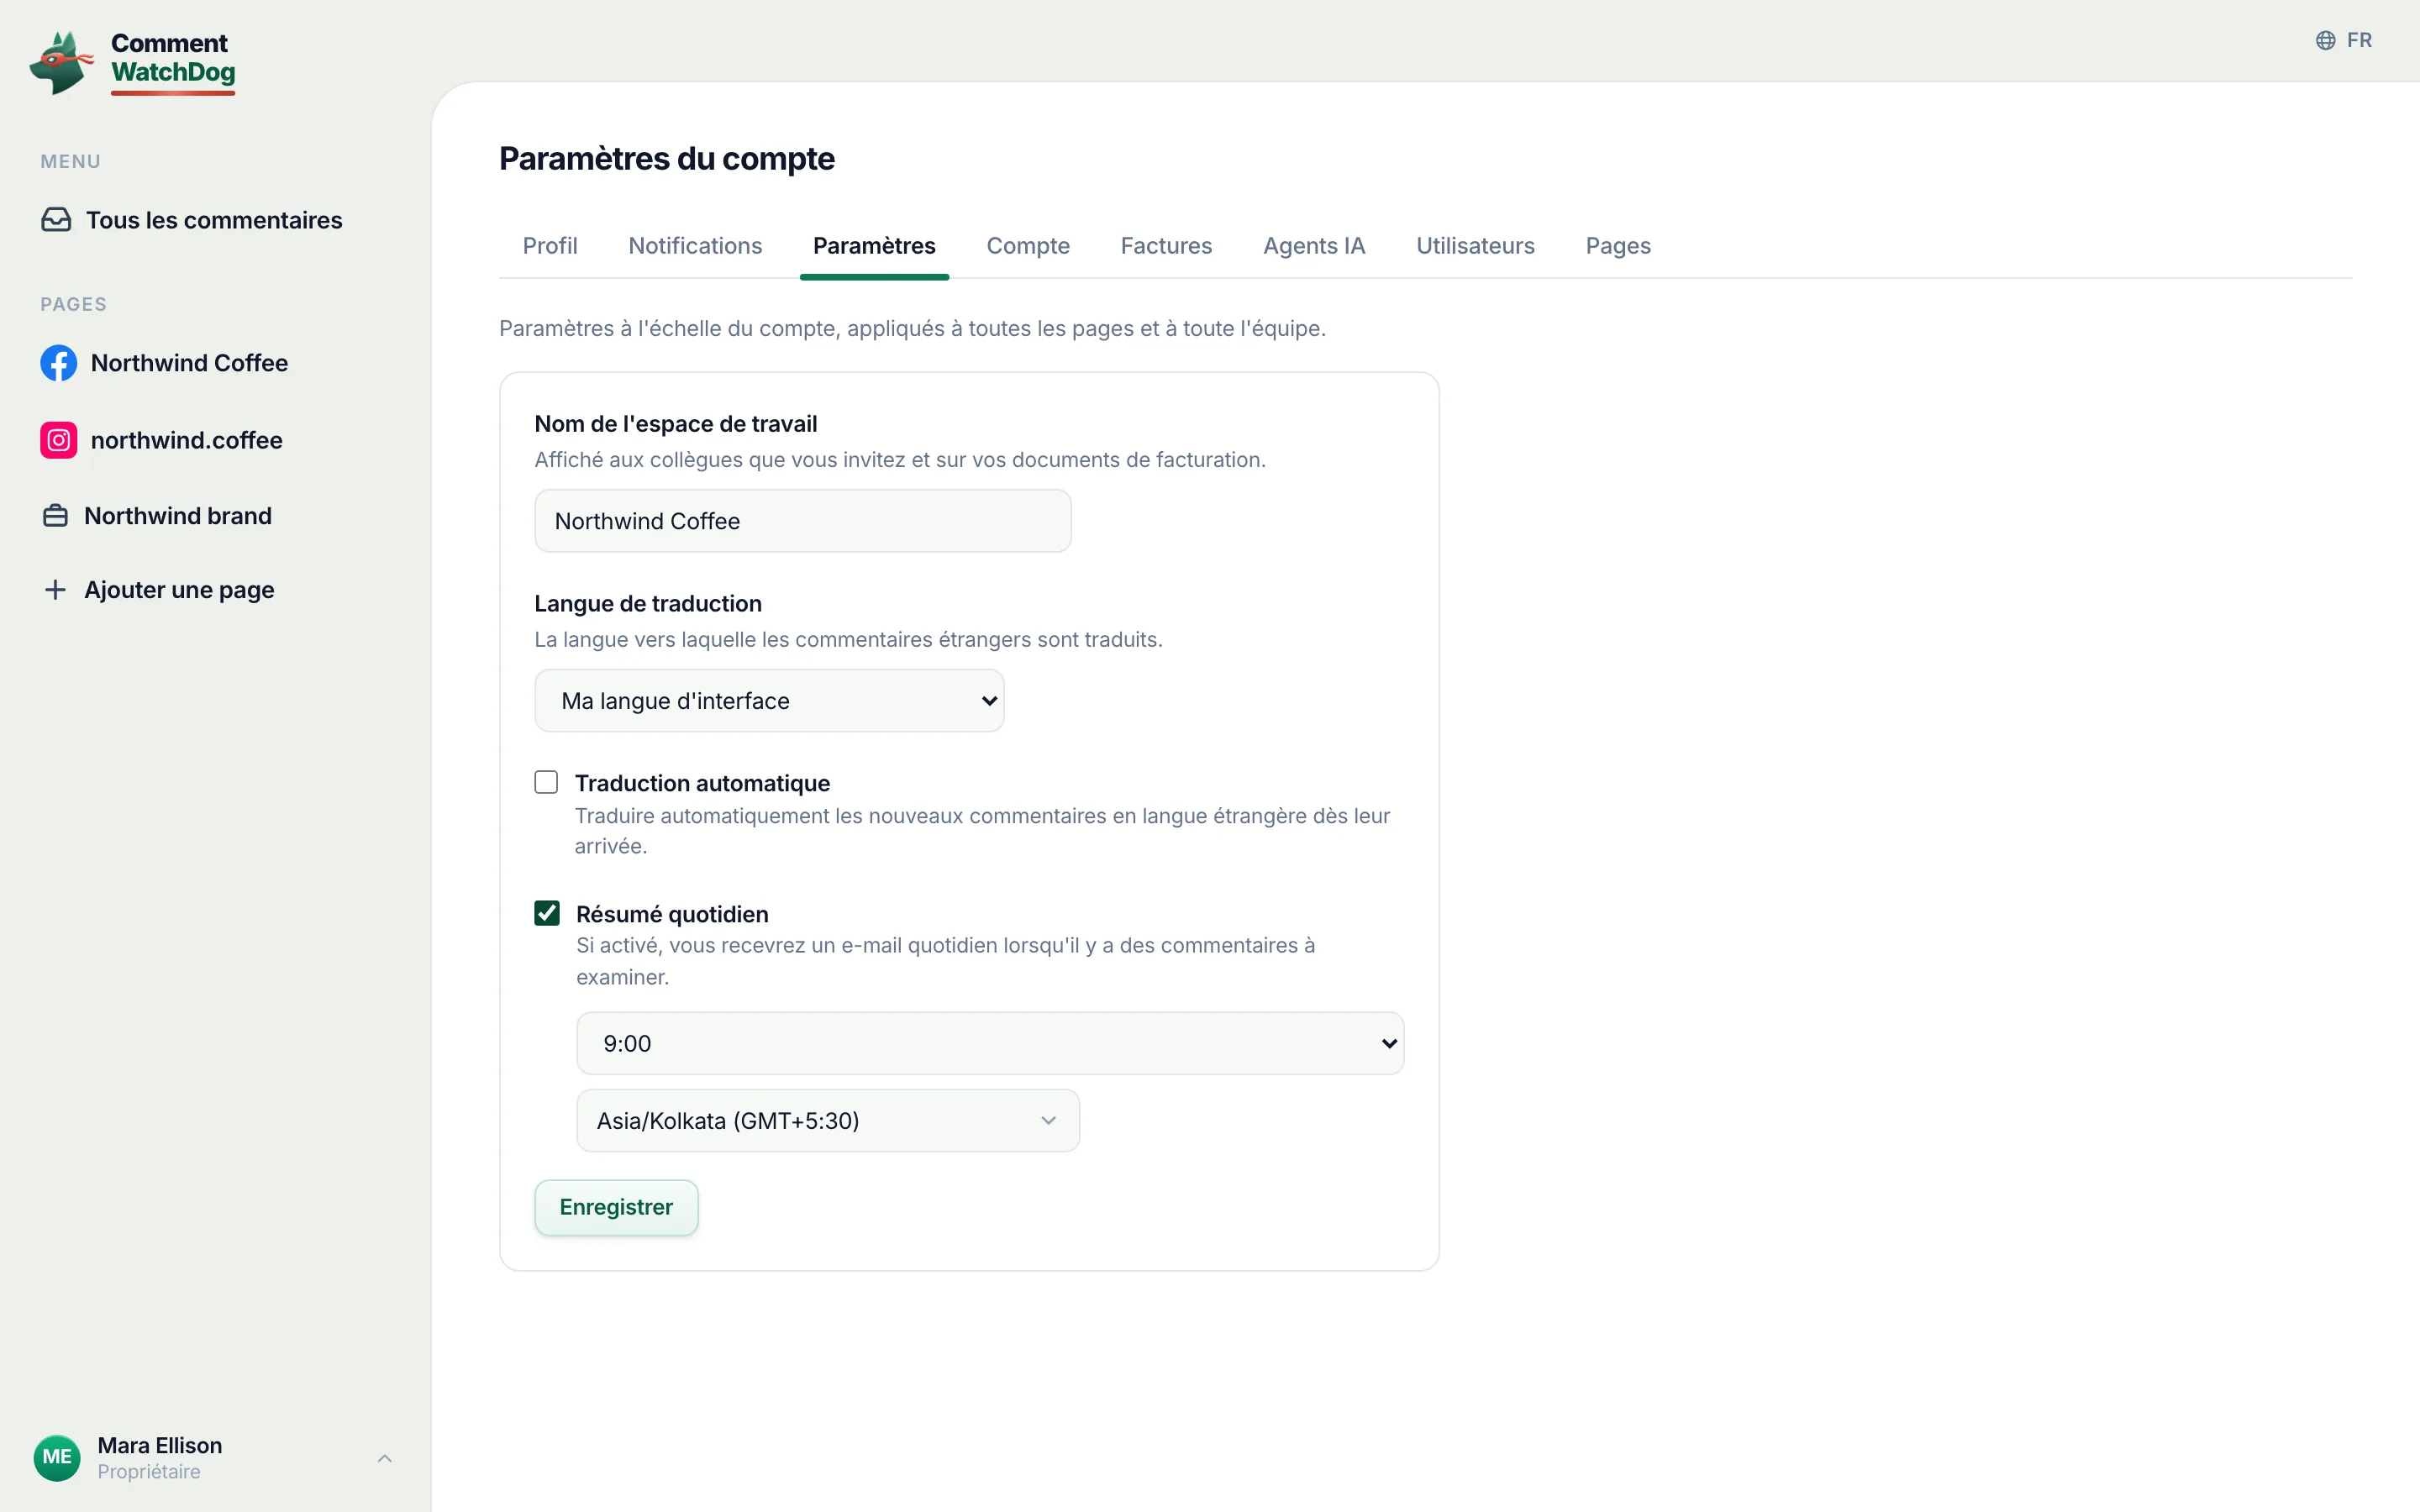The image size is (2420, 1512).
Task: Open the Asia/Kolkata timezone selector
Action: point(828,1121)
